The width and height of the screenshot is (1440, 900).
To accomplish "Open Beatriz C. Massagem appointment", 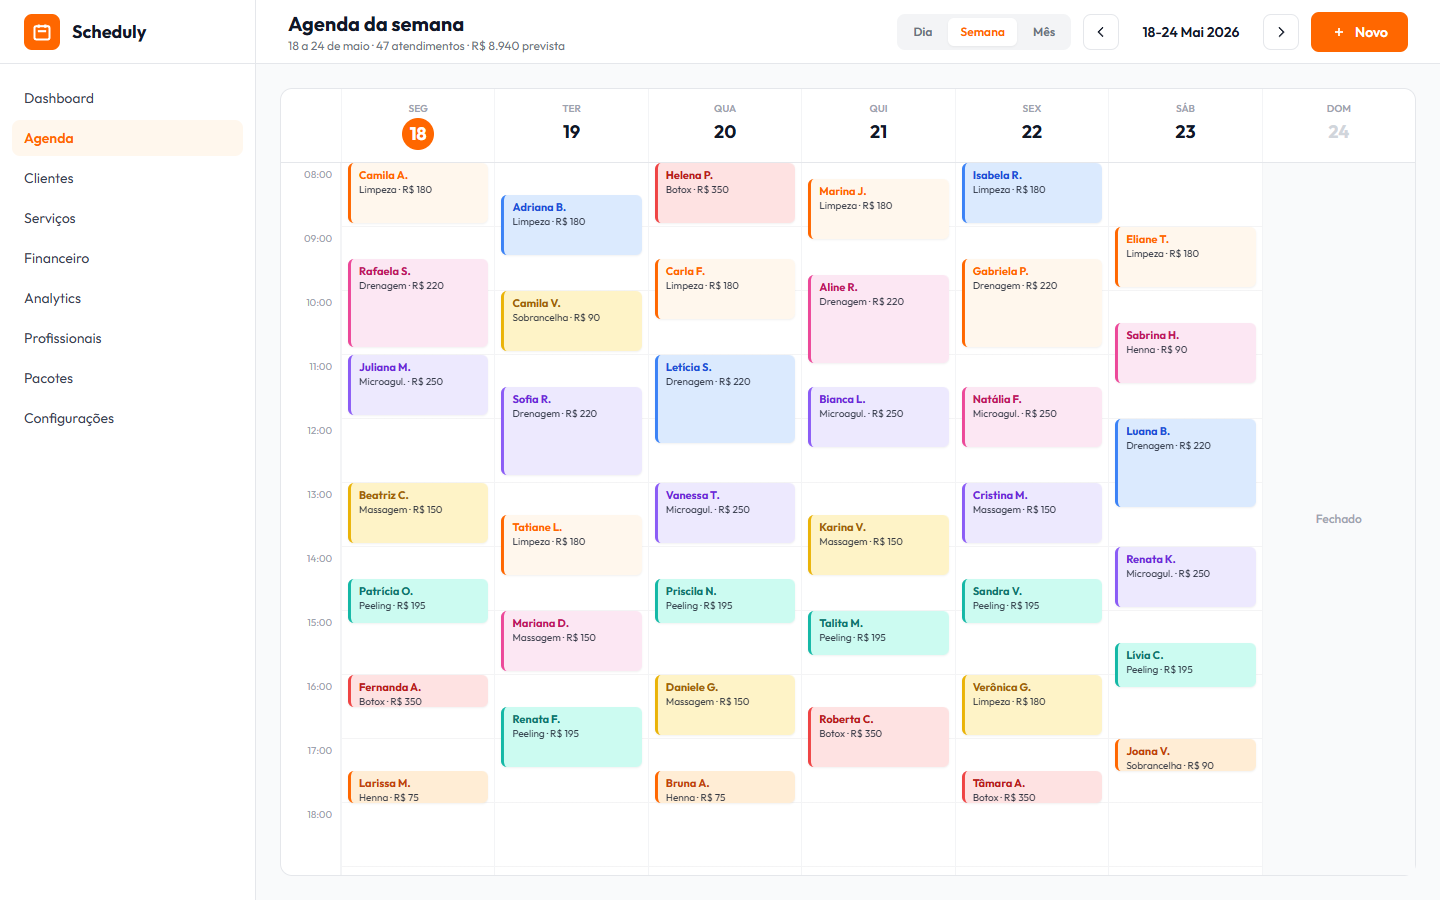I will [x=418, y=513].
